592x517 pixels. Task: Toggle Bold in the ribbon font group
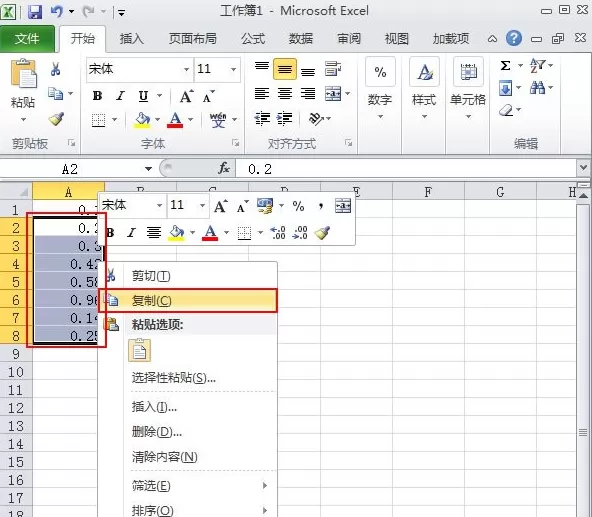[x=97, y=96]
